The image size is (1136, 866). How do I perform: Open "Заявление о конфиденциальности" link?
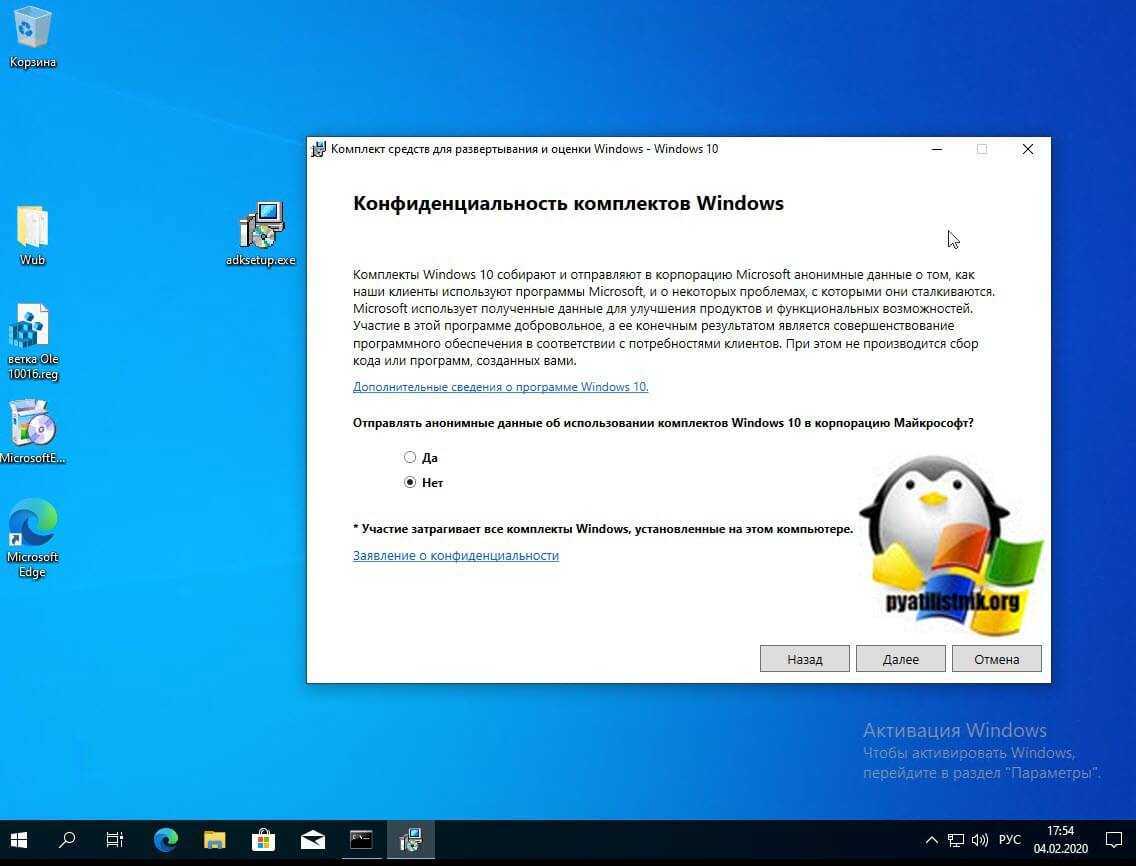455,556
